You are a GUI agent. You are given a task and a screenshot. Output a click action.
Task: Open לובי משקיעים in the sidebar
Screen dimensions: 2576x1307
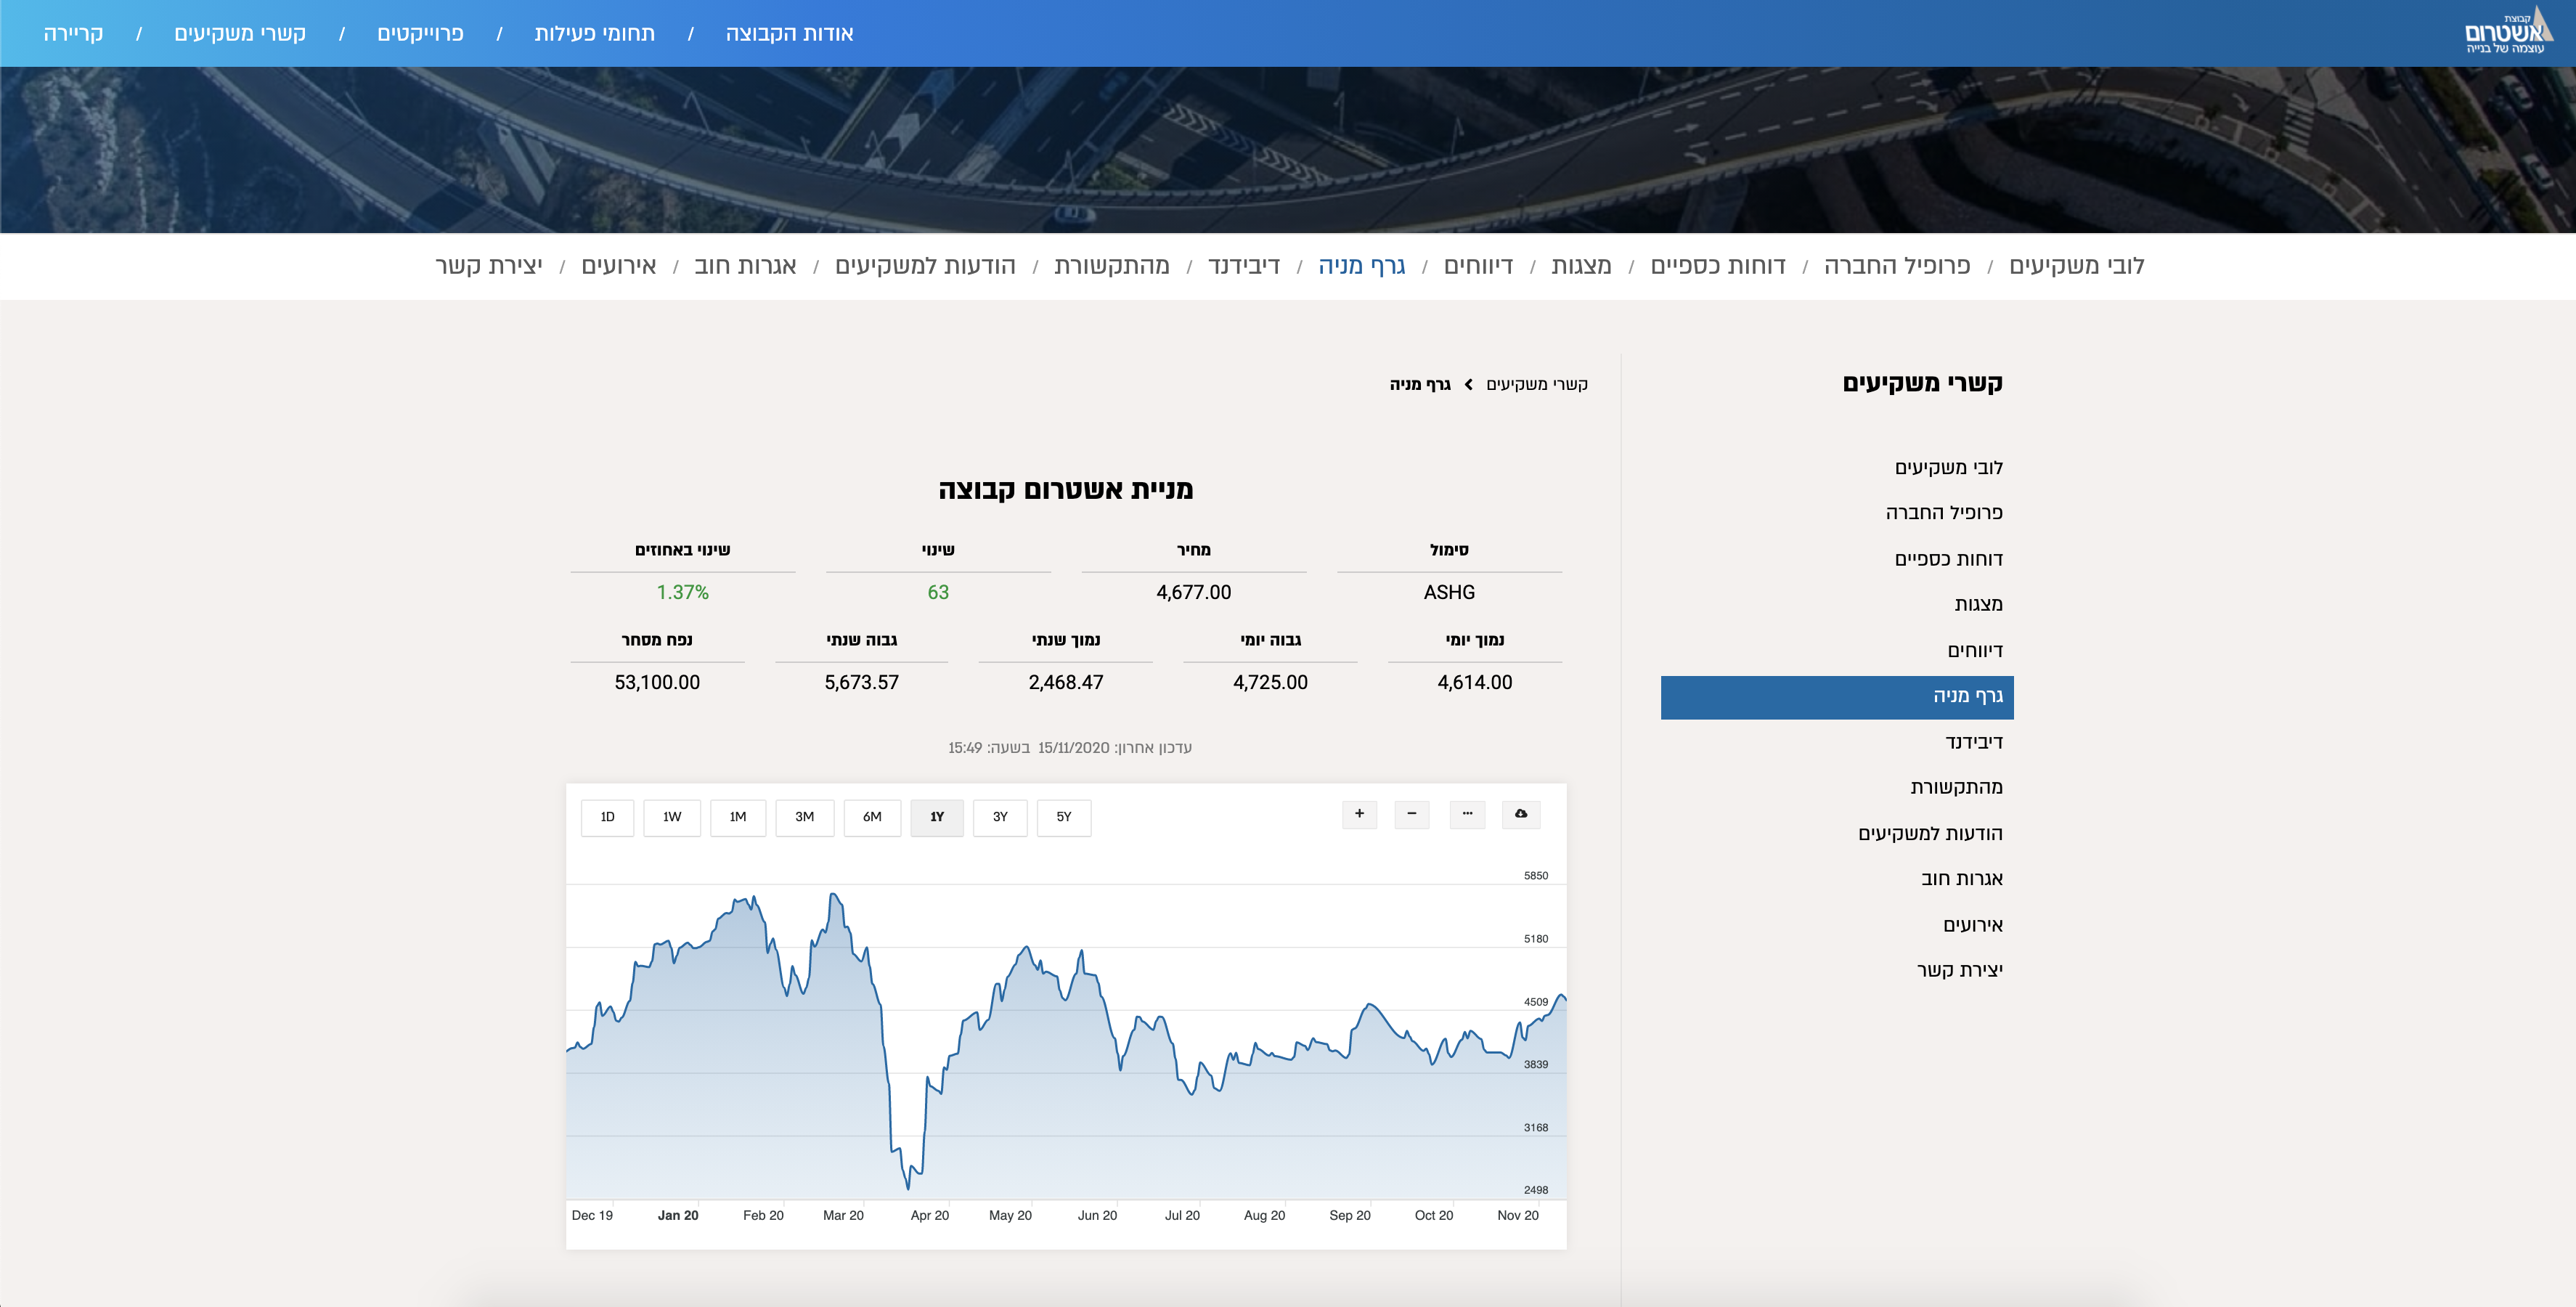pos(1948,467)
